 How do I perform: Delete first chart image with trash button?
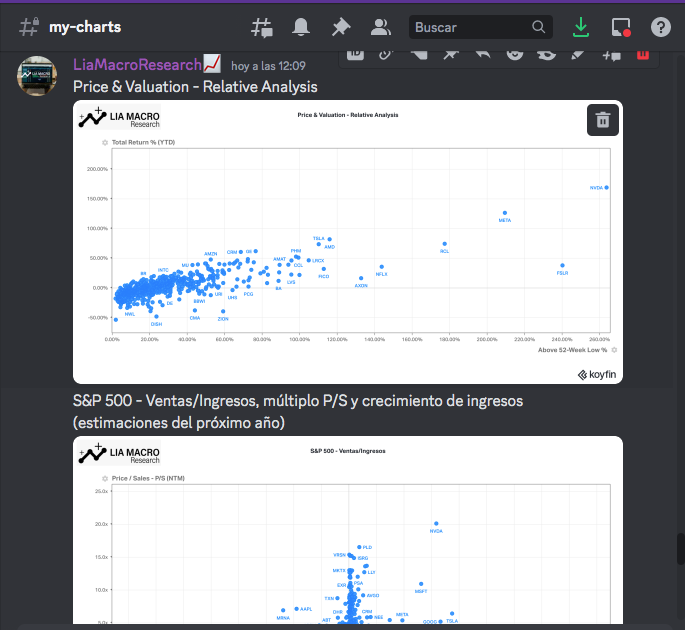point(602,120)
